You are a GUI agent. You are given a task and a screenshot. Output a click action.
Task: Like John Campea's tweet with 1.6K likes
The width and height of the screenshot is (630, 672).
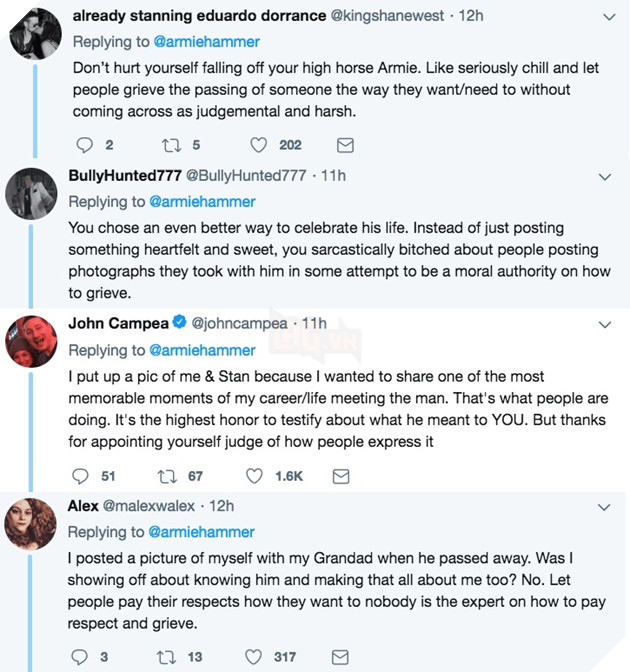[256, 476]
